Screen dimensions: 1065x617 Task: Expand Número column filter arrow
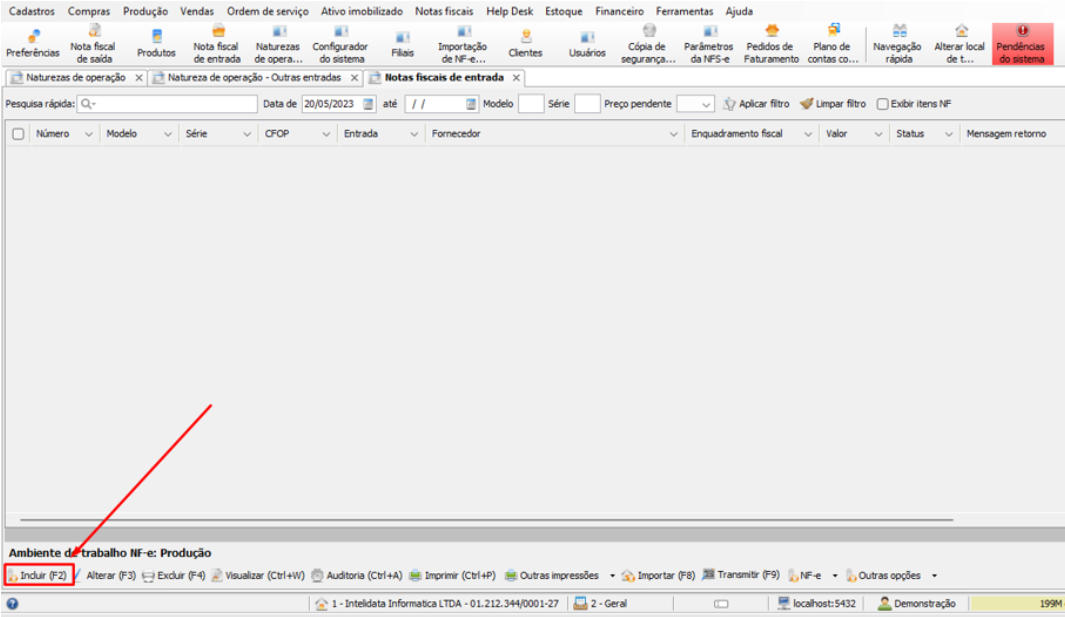pyautogui.click(x=88, y=135)
